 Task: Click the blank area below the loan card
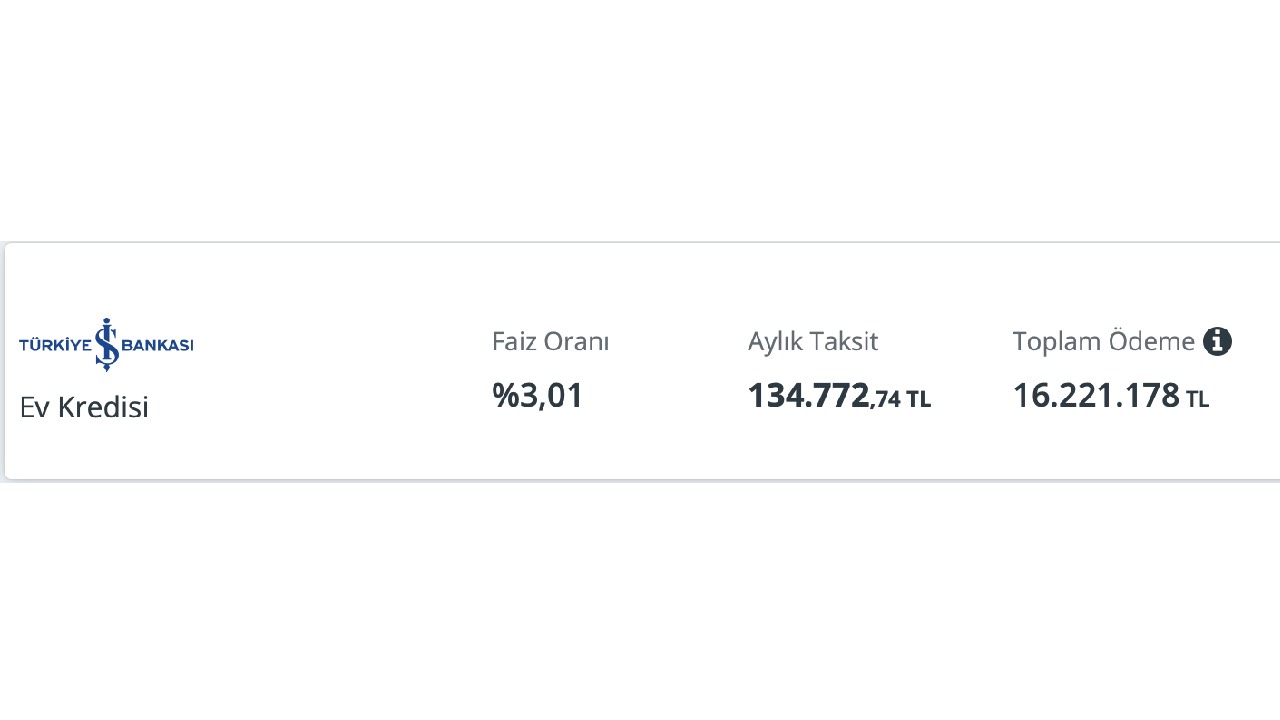pos(640,600)
